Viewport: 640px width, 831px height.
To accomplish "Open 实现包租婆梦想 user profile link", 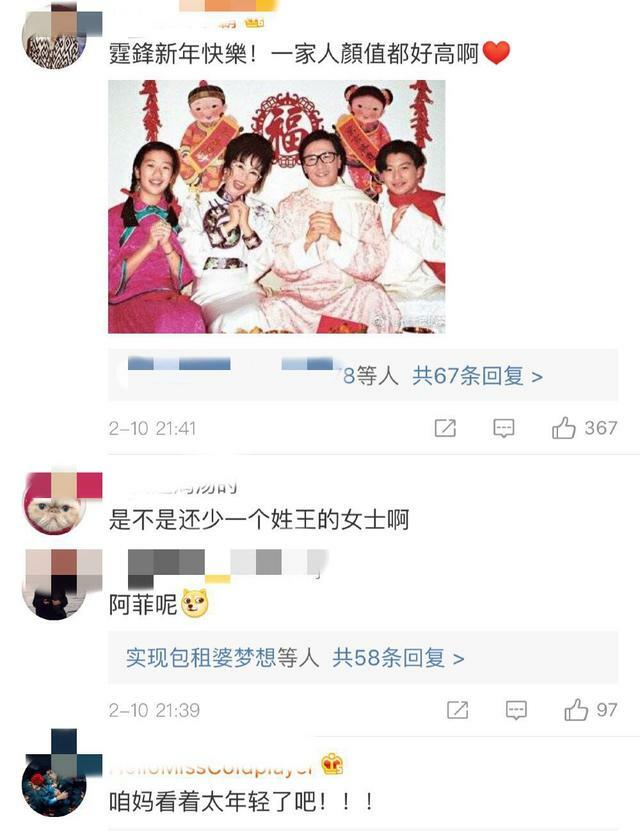I will [201, 658].
